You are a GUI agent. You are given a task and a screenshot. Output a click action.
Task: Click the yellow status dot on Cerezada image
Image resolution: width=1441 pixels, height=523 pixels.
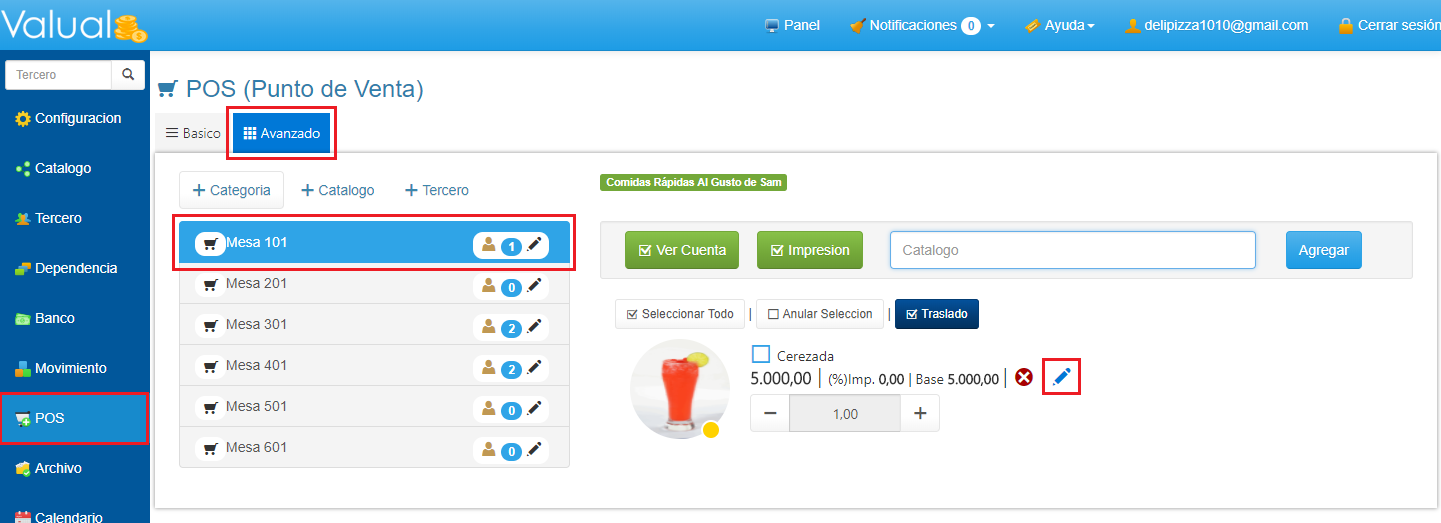point(711,430)
